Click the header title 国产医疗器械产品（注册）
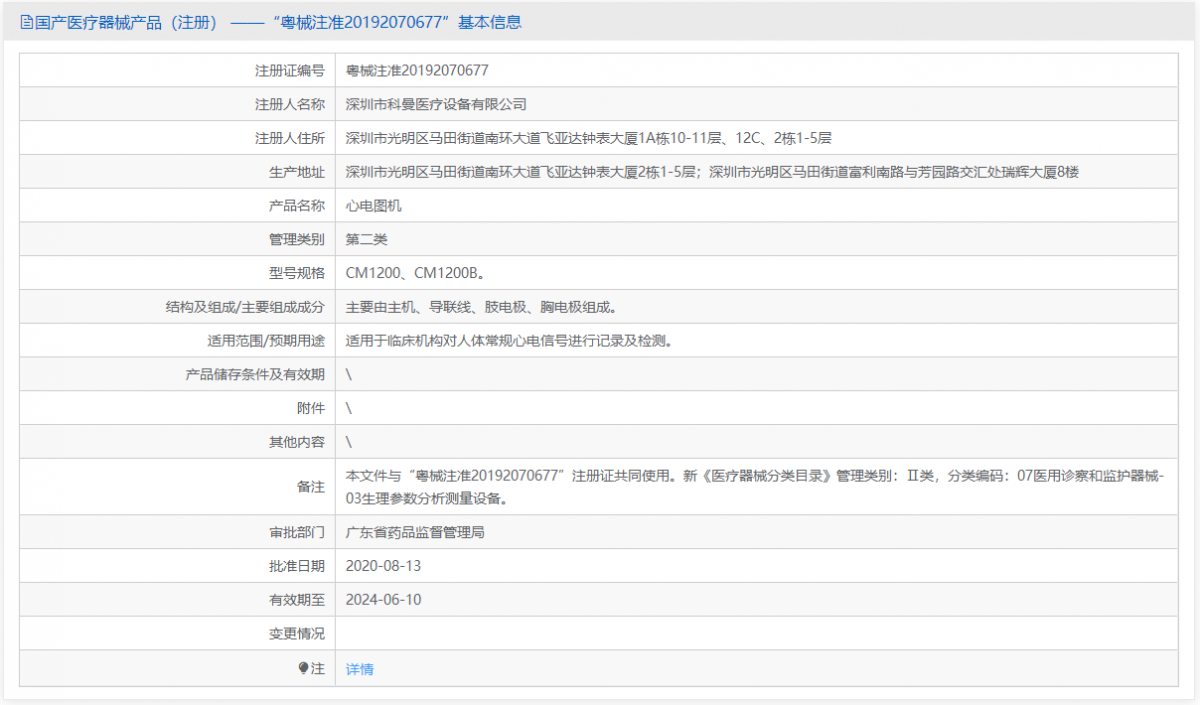 (126, 22)
